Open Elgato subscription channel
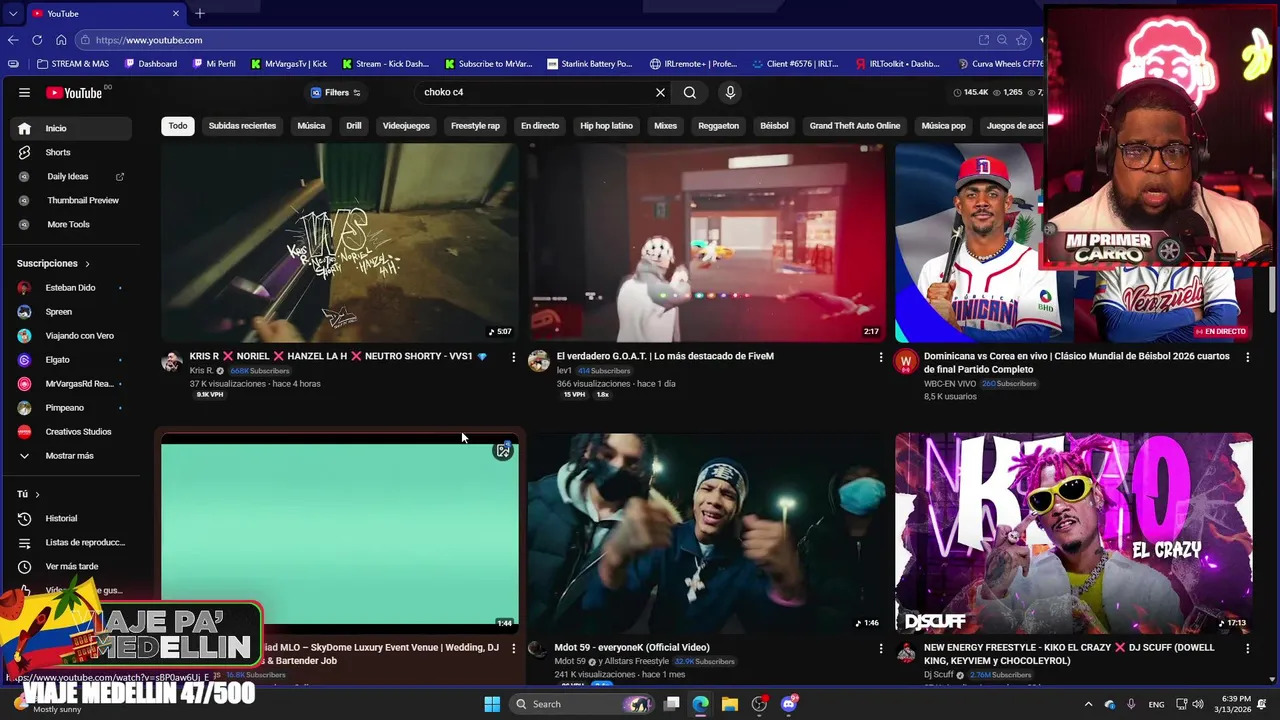 pyautogui.click(x=71, y=359)
